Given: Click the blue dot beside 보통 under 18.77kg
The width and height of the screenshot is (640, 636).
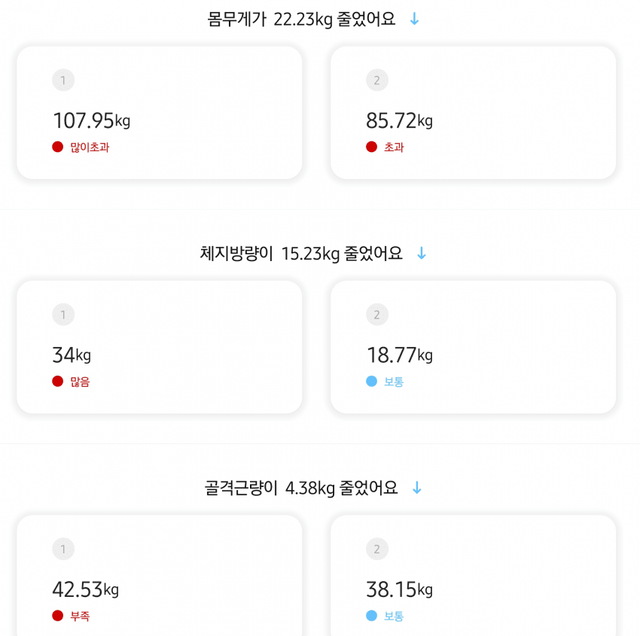Looking at the screenshot, I should coord(372,382).
